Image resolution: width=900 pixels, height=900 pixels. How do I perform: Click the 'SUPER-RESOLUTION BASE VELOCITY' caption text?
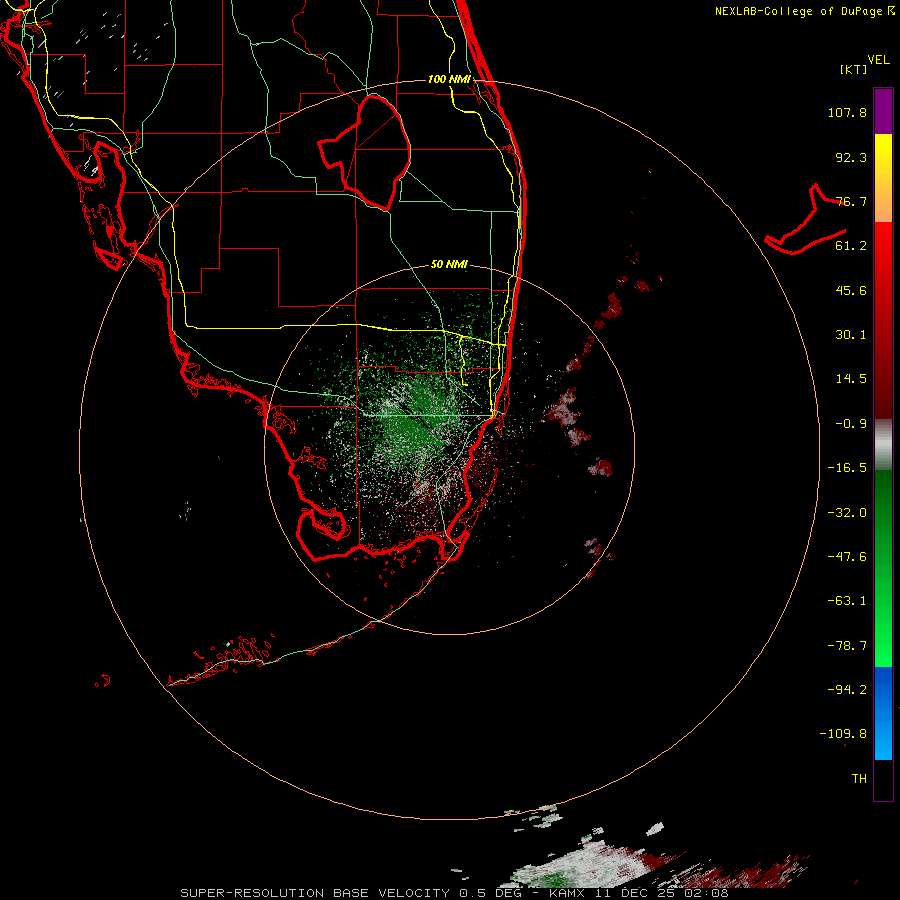click(x=315, y=893)
